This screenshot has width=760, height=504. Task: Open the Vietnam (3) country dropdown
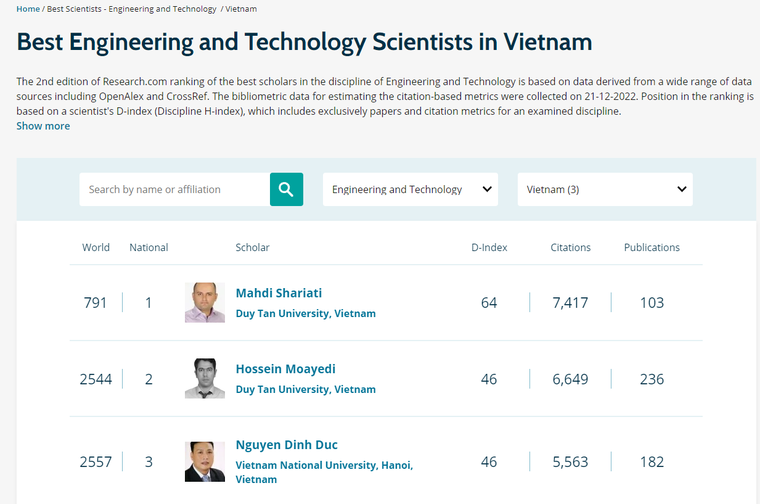point(604,189)
